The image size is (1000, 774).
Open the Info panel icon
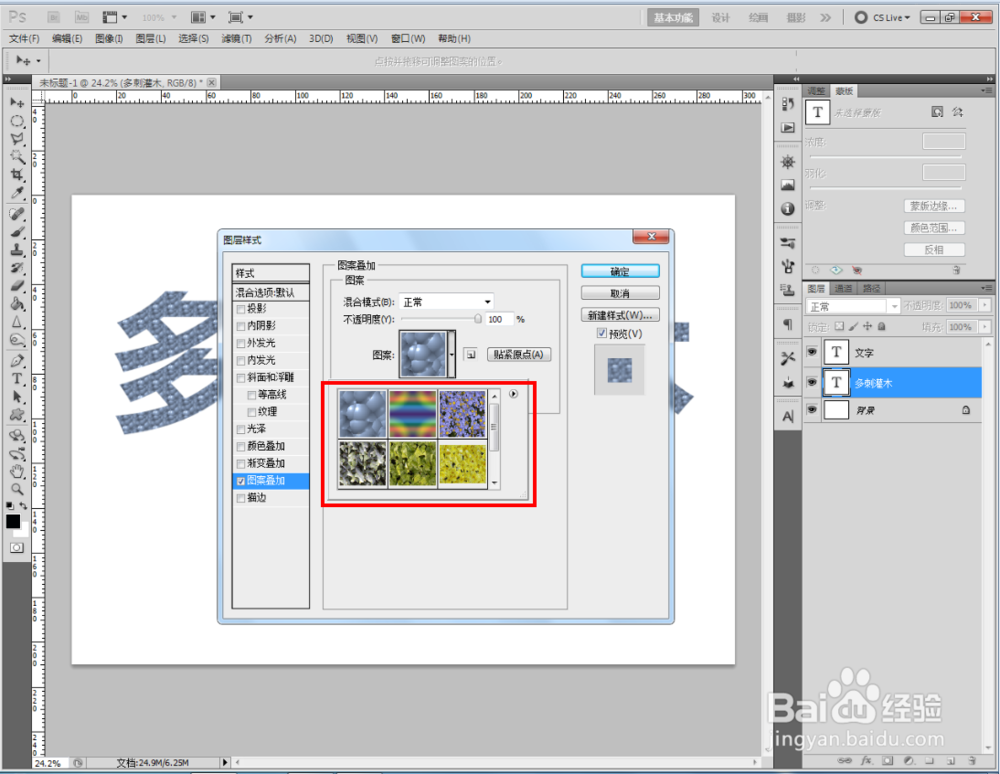[x=788, y=209]
